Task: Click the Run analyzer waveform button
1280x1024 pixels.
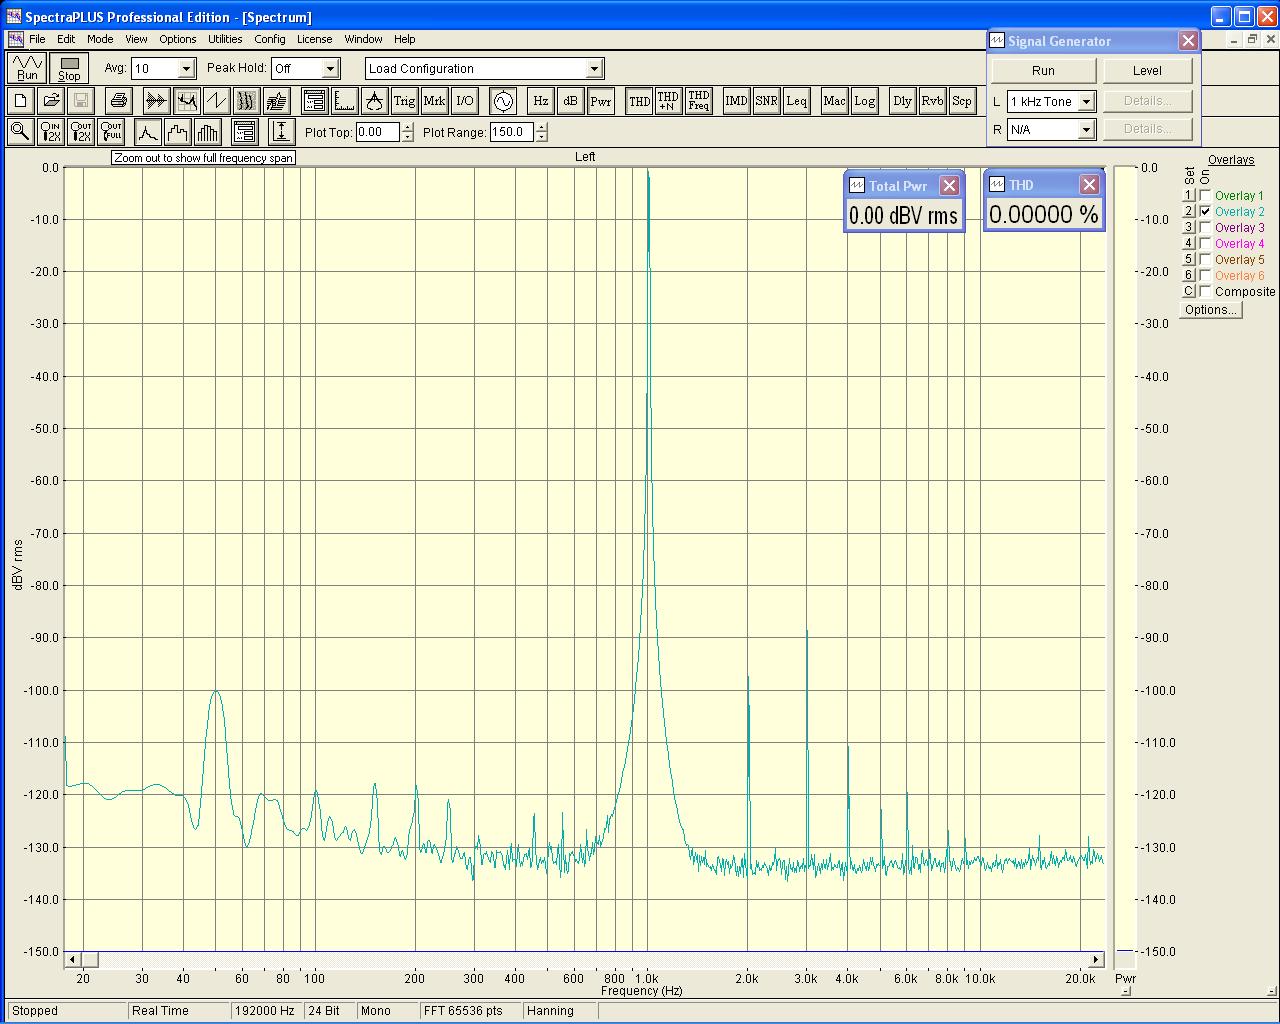Action: point(27,68)
